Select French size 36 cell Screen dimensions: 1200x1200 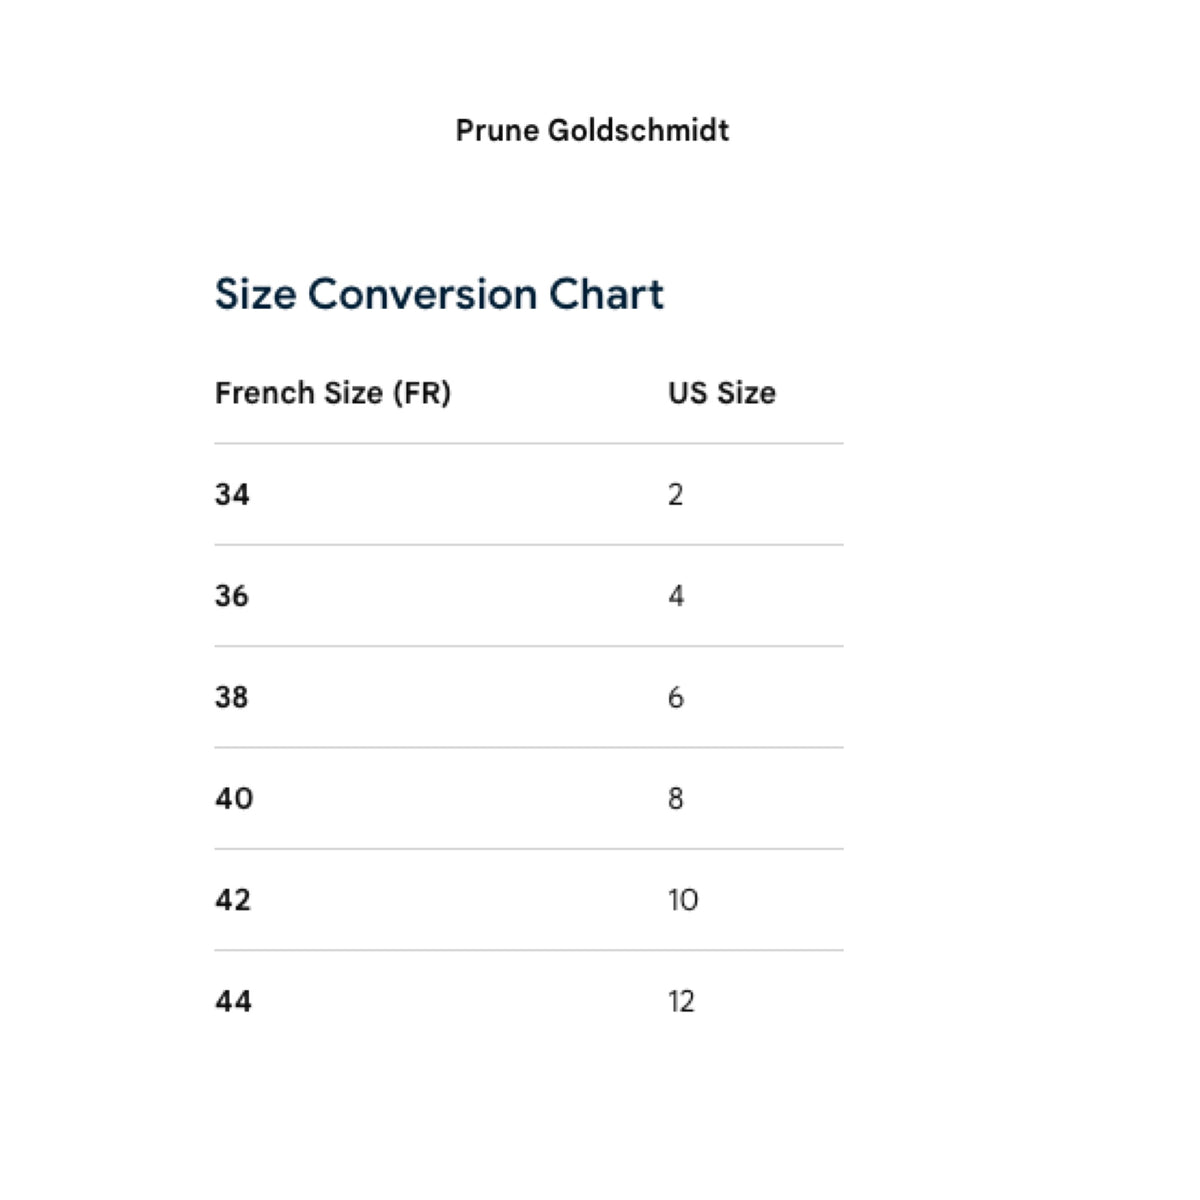click(x=232, y=596)
